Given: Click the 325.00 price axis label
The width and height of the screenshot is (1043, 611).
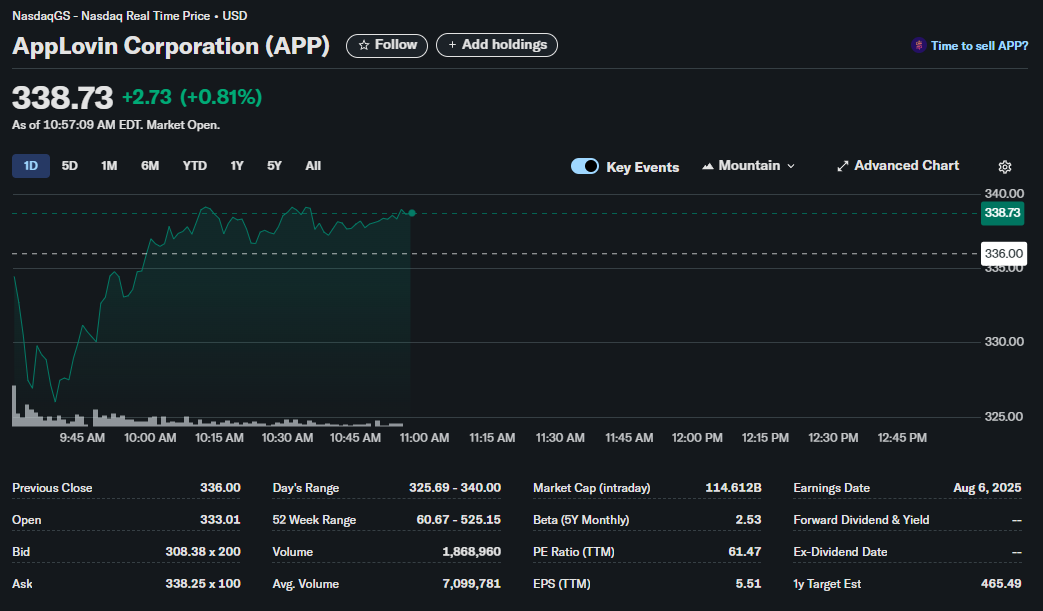Looking at the screenshot, I should pyautogui.click(x=1004, y=417).
